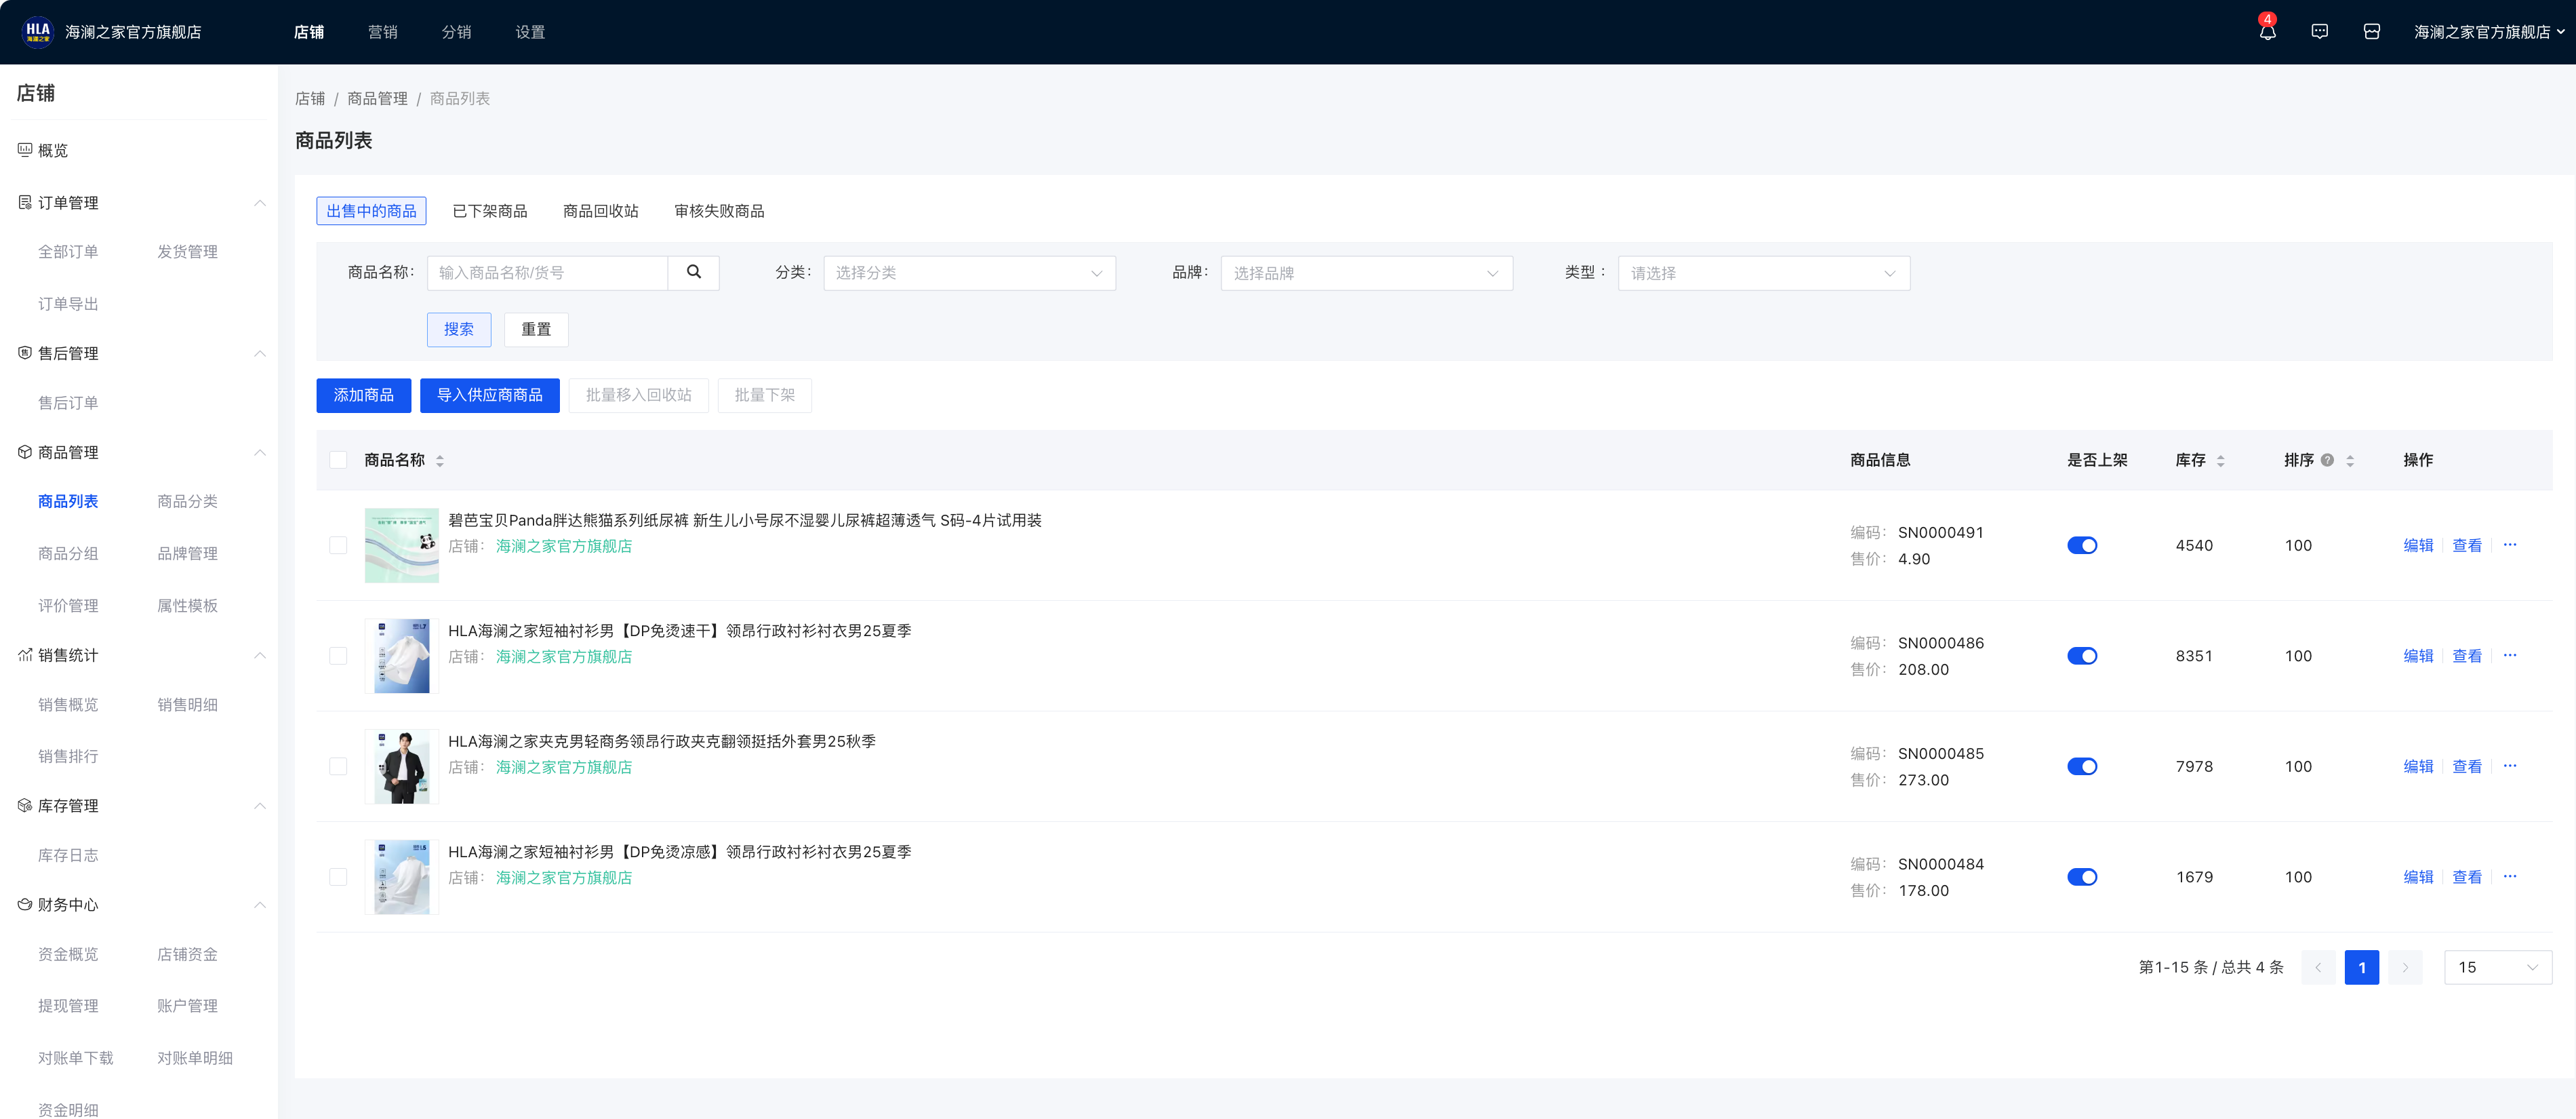Screen dimensions: 2576x1119
Task: Open more actions for SN0000486
Action: click(x=2509, y=655)
